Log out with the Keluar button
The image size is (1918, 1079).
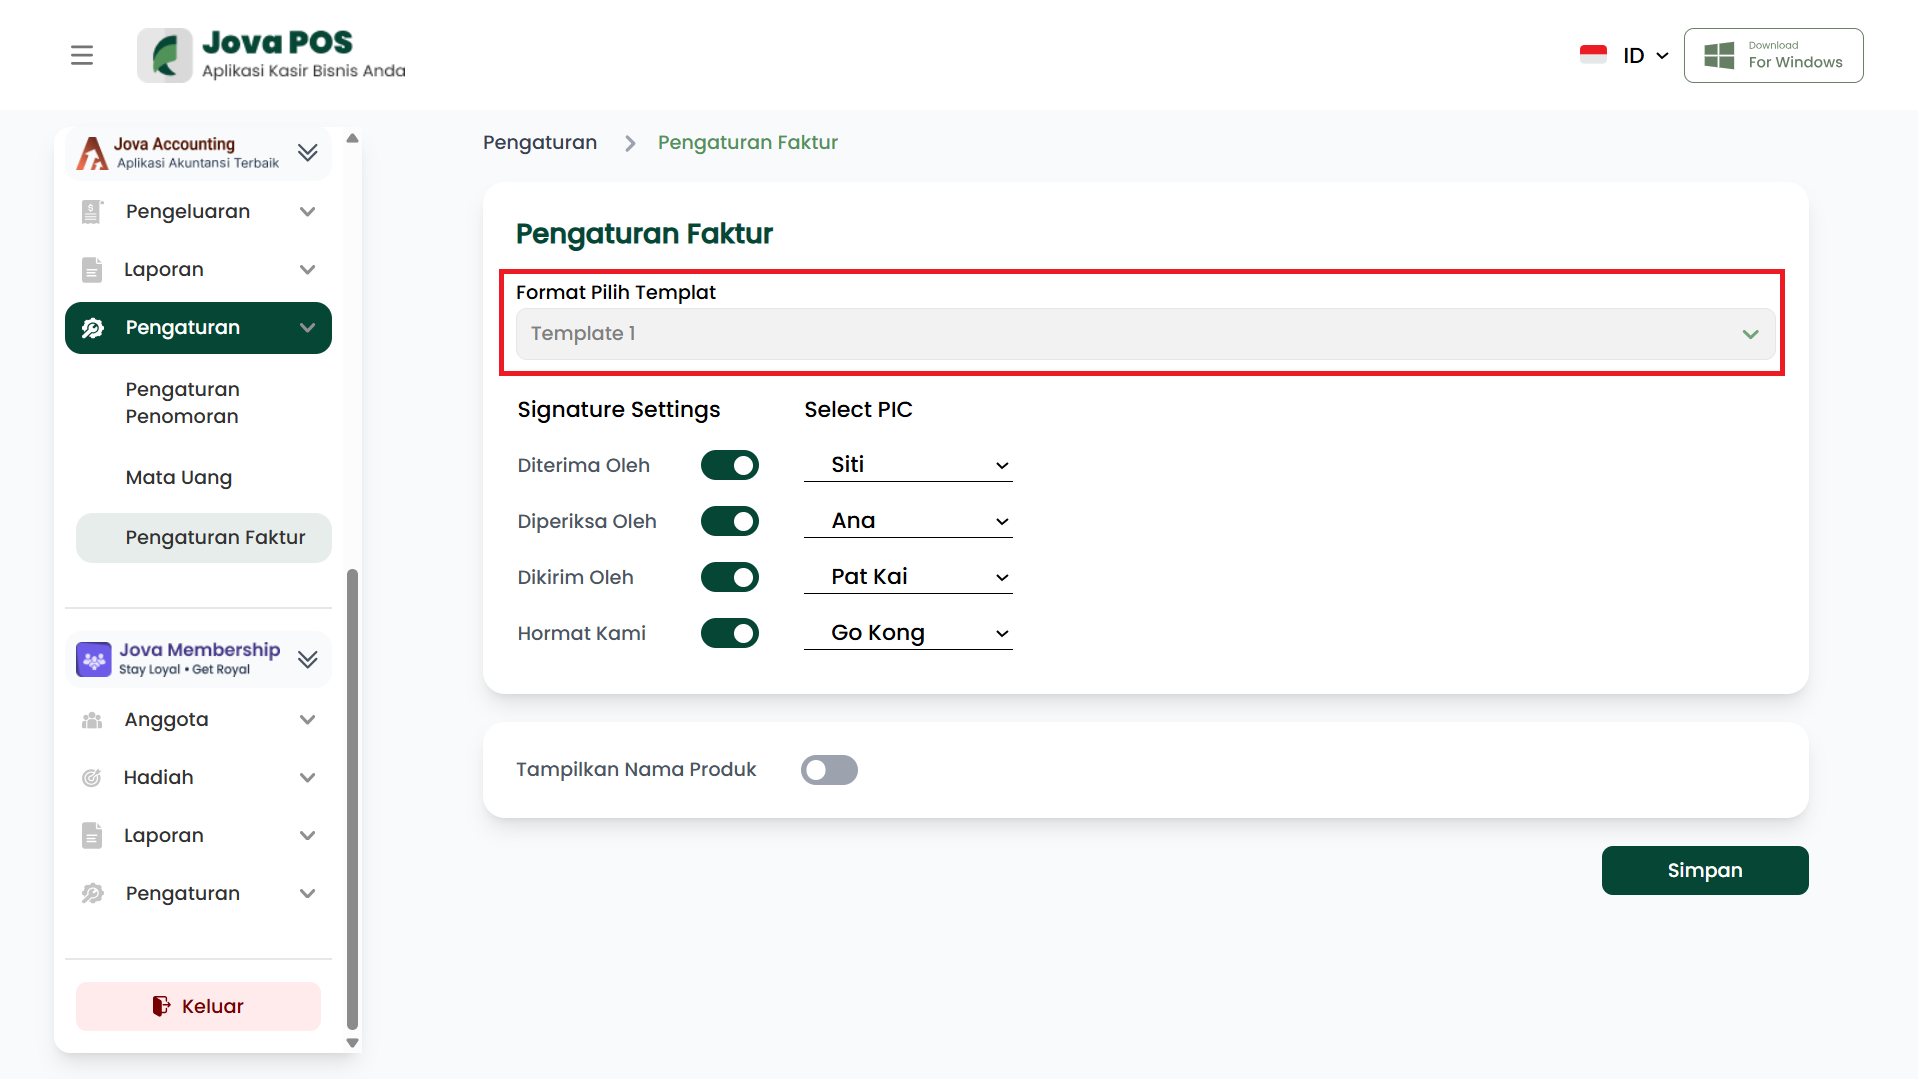198,1006
